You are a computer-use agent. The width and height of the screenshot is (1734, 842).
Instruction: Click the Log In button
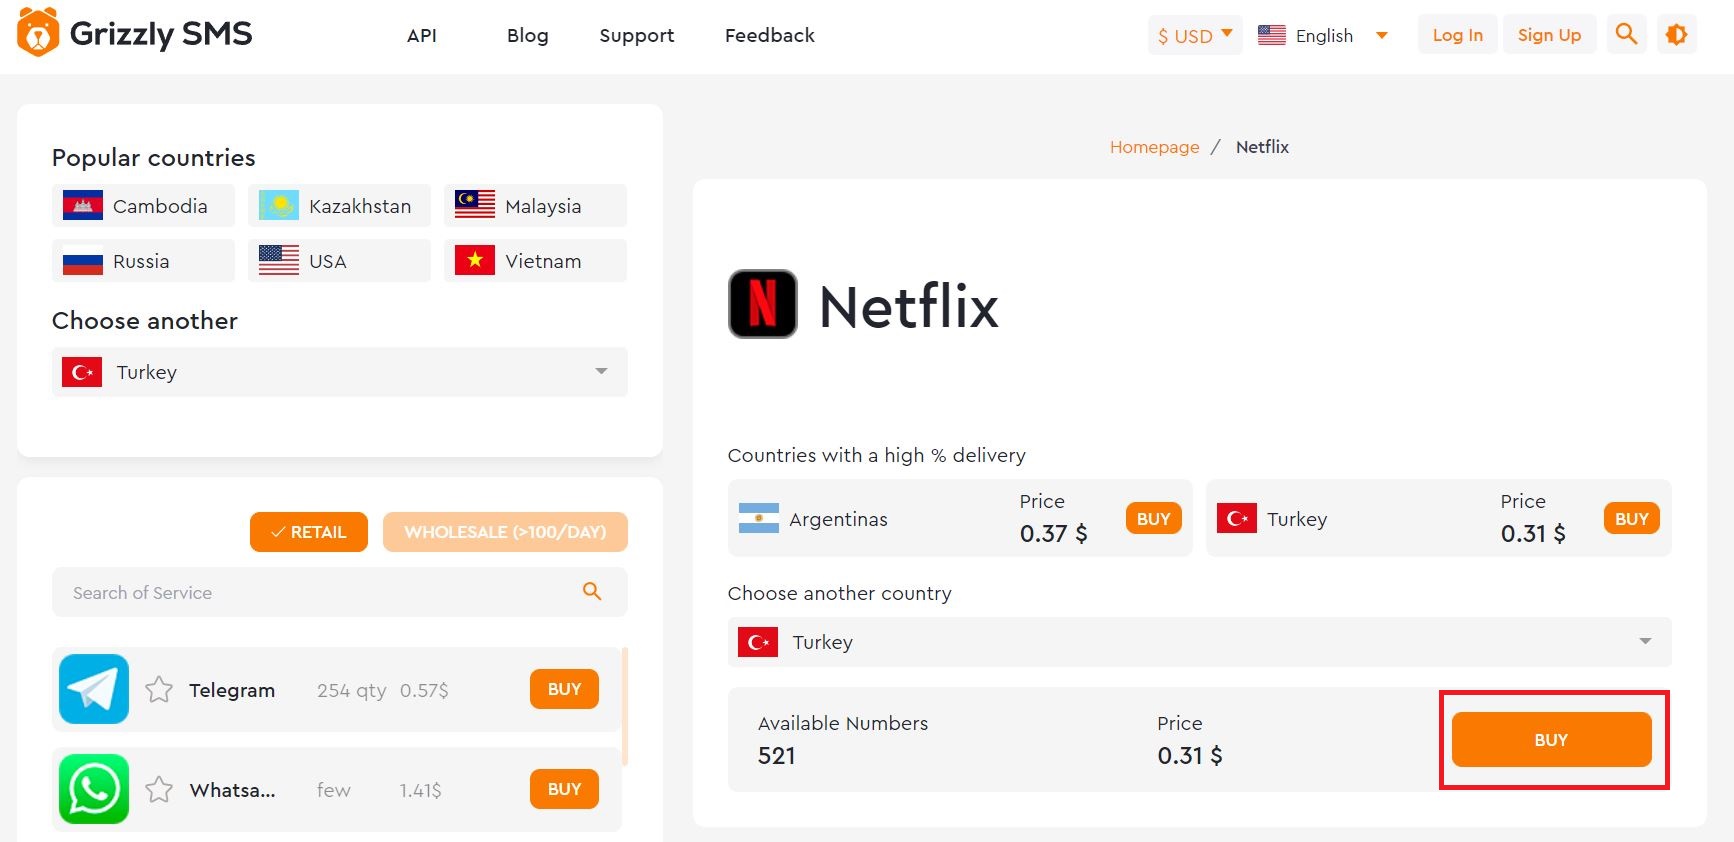tap(1458, 35)
